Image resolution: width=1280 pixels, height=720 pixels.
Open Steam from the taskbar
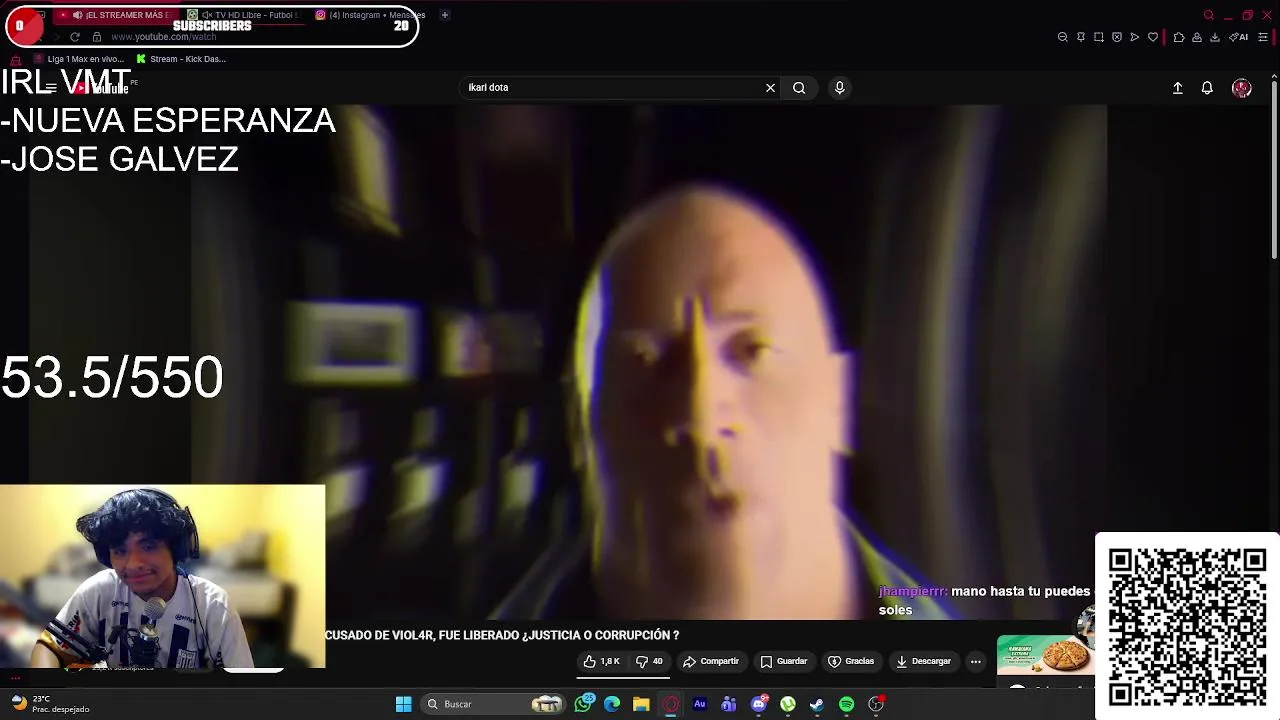click(817, 704)
